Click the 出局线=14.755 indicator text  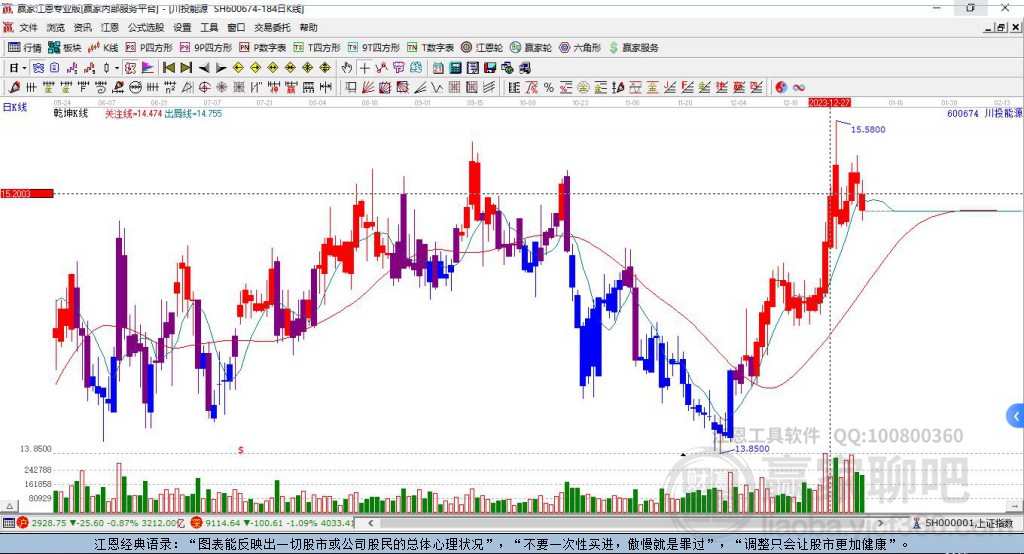coord(193,114)
